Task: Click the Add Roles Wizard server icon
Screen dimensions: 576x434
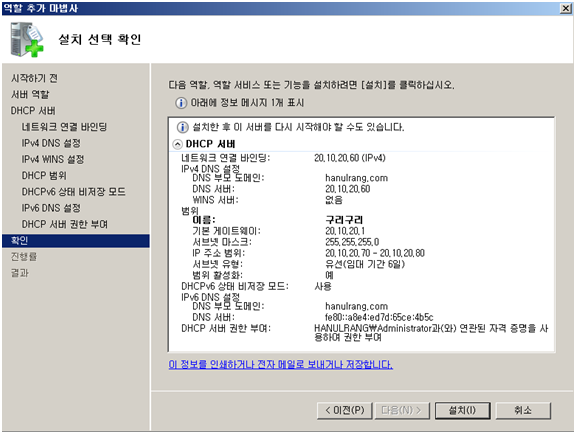Action: 27,39
